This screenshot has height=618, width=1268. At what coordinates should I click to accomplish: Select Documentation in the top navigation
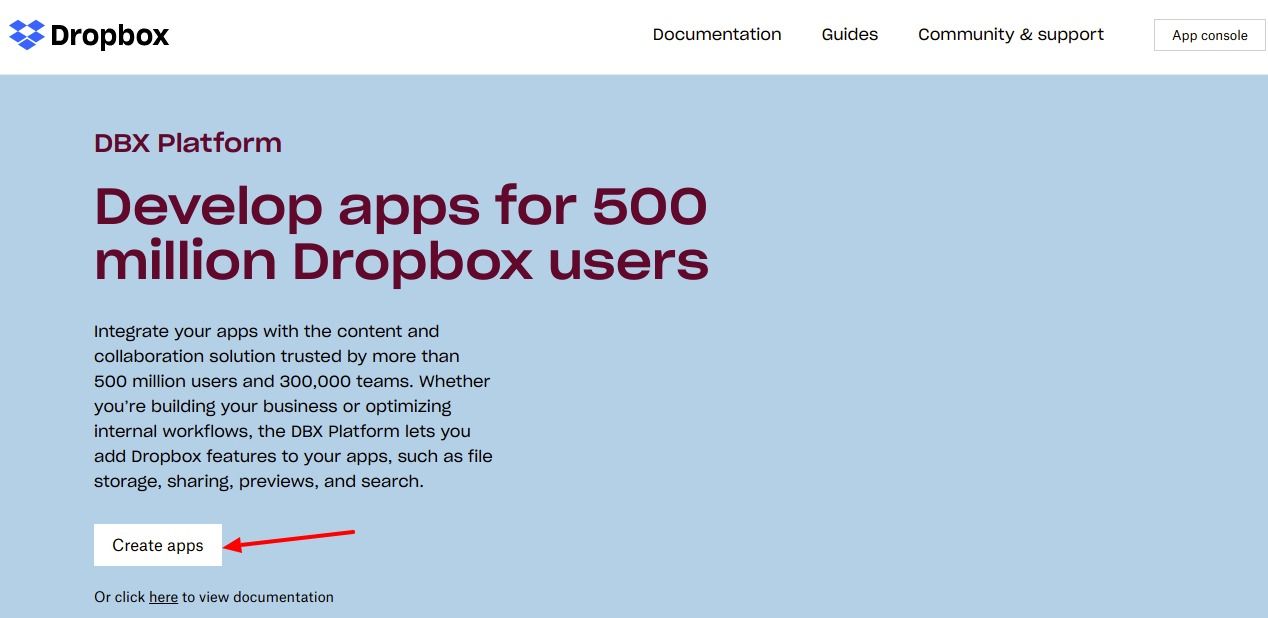point(716,34)
